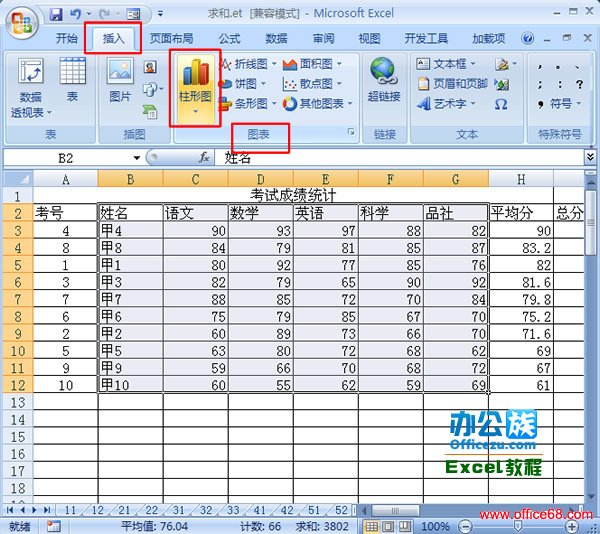Zoom out with the minus button
The height and width of the screenshot is (534, 600).
465,527
